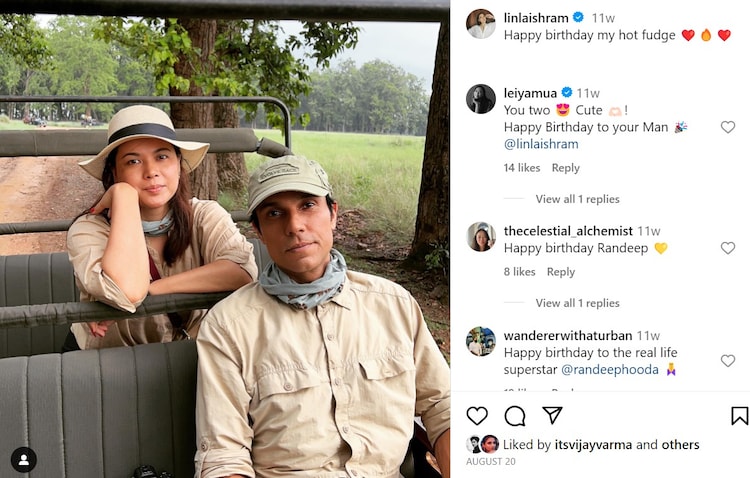Open wandererwithaturban's avatar
The height and width of the screenshot is (478, 750).
coord(481,342)
